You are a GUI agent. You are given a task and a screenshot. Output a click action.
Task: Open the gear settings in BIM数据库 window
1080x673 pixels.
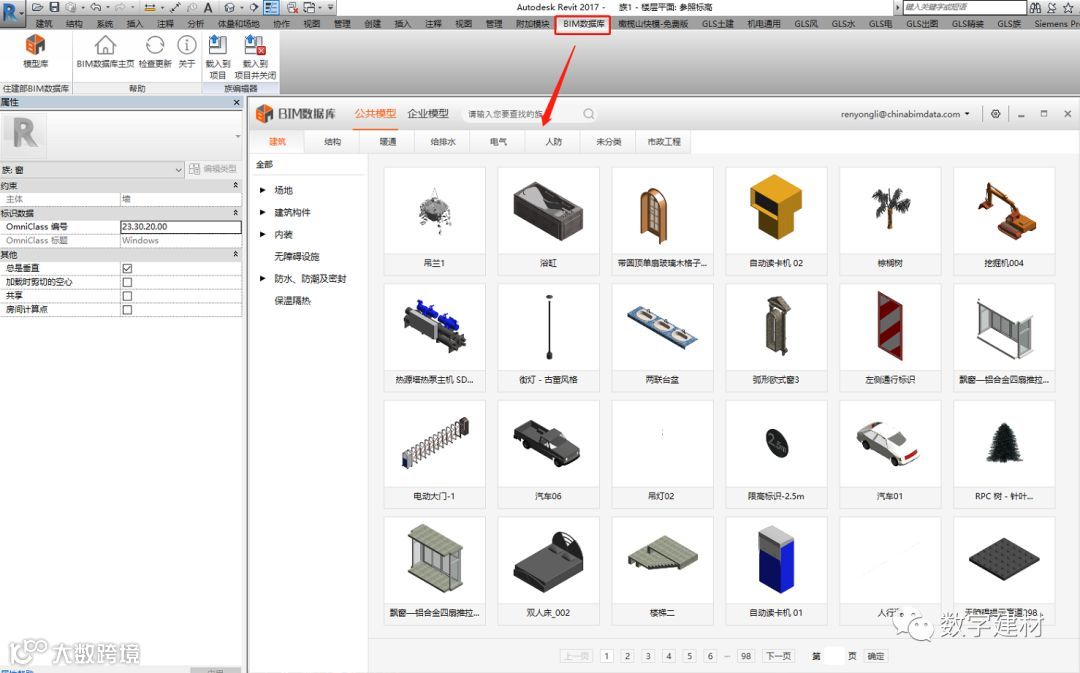point(995,114)
